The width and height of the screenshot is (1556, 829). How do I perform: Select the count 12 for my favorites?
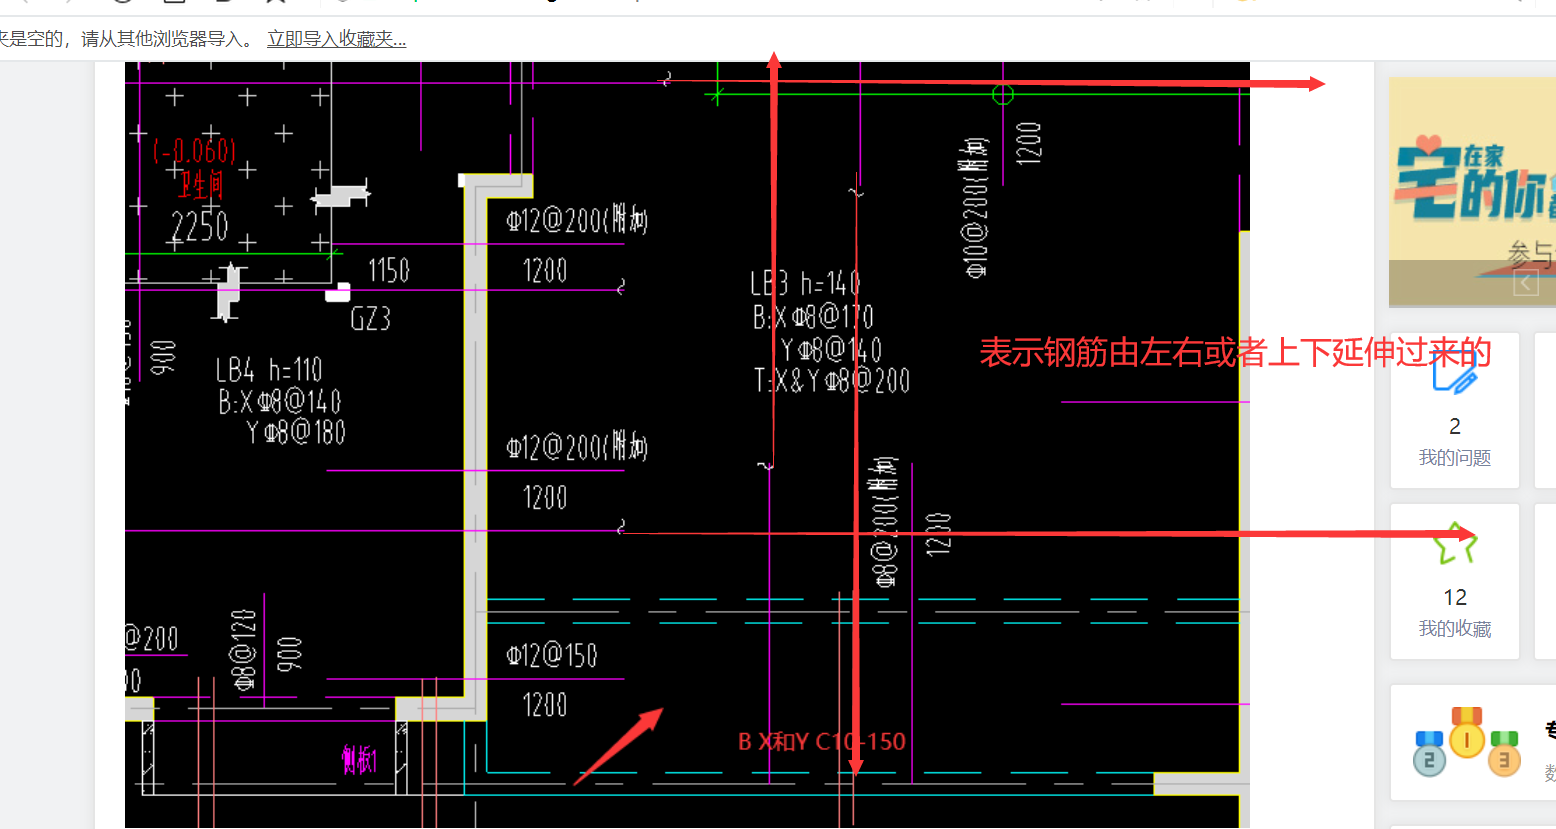(x=1455, y=597)
